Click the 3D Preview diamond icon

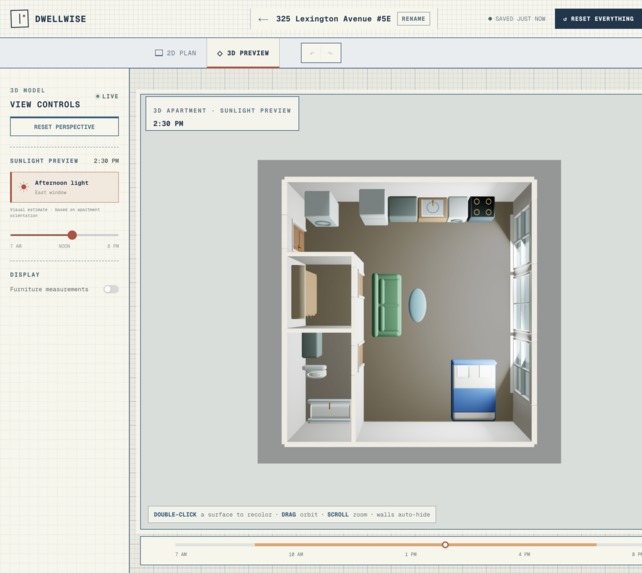[x=220, y=53]
